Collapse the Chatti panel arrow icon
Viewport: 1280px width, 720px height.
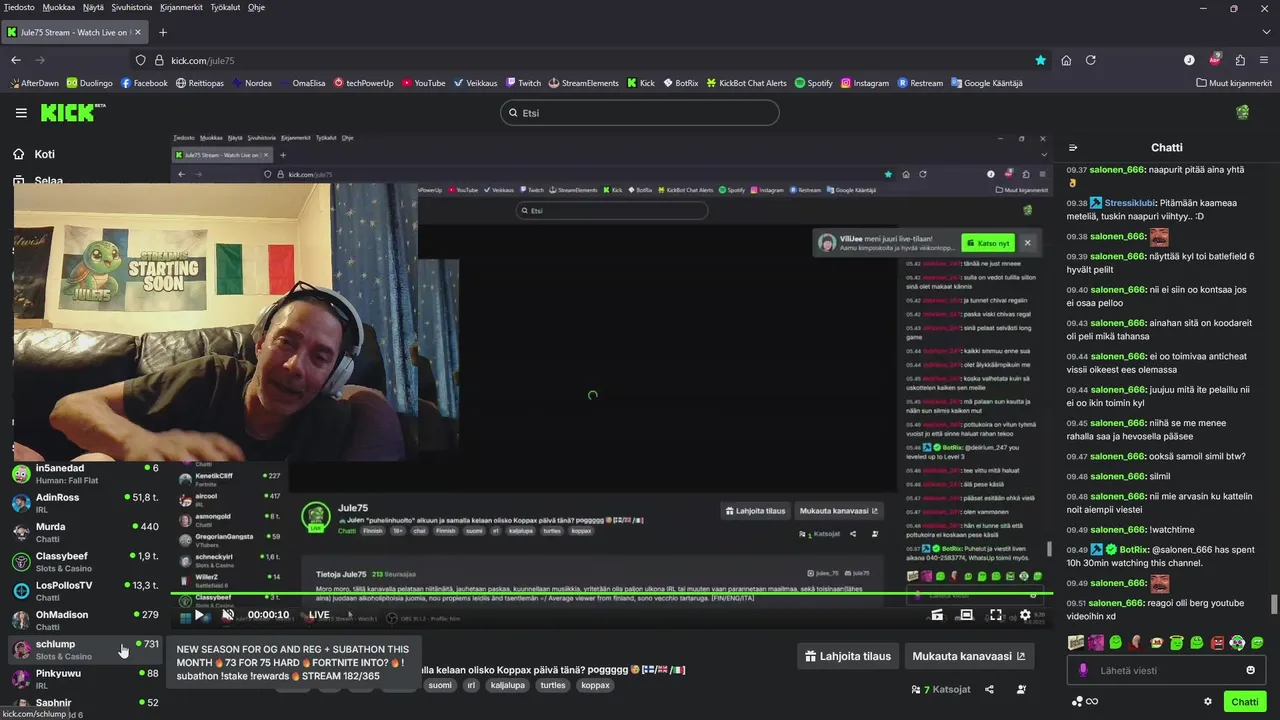pyautogui.click(x=1073, y=148)
